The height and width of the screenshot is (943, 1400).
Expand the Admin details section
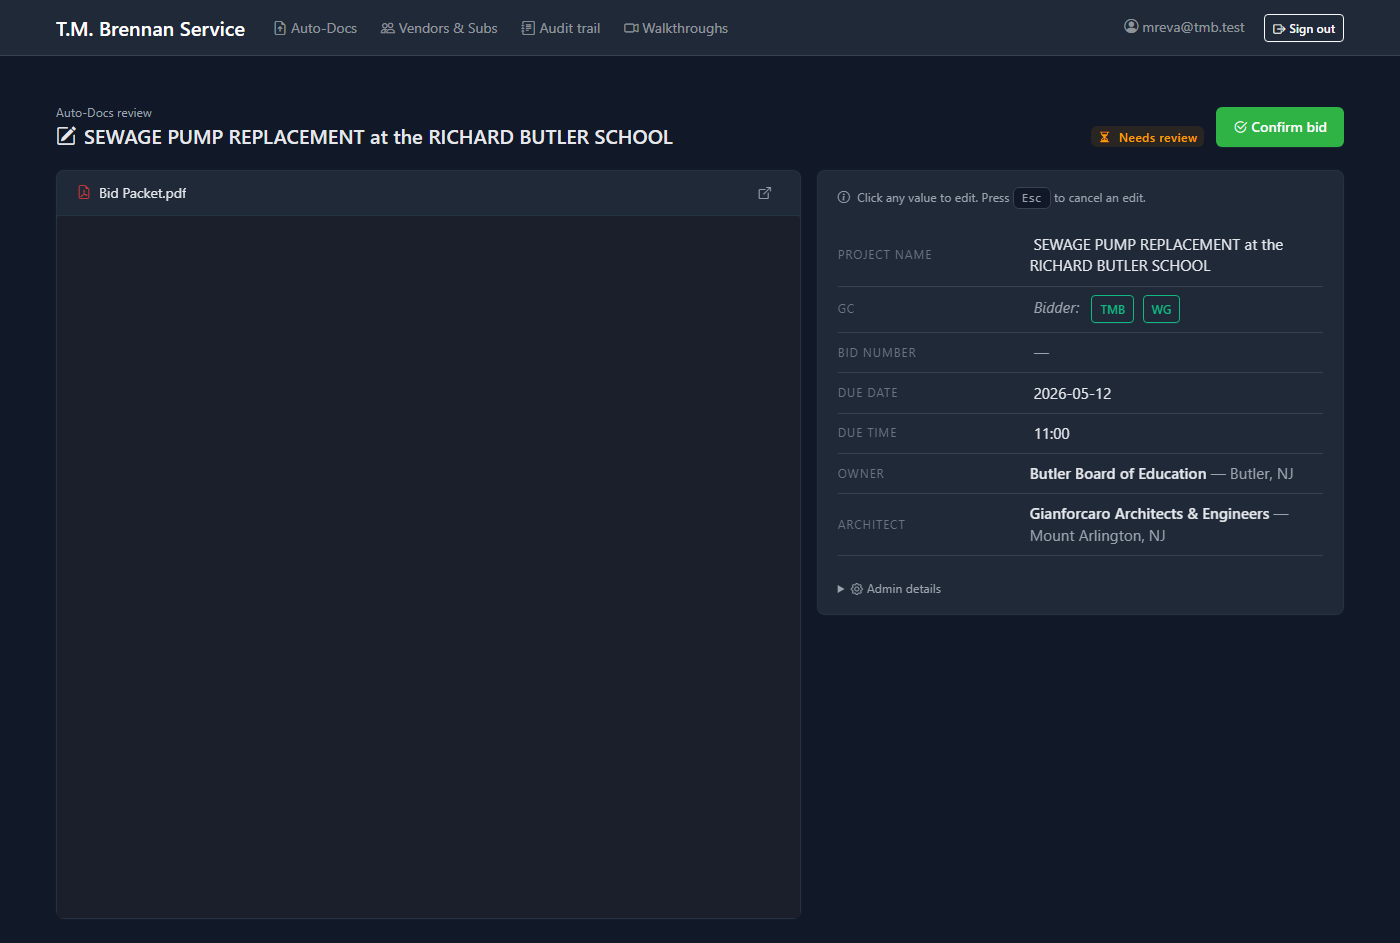(x=889, y=589)
